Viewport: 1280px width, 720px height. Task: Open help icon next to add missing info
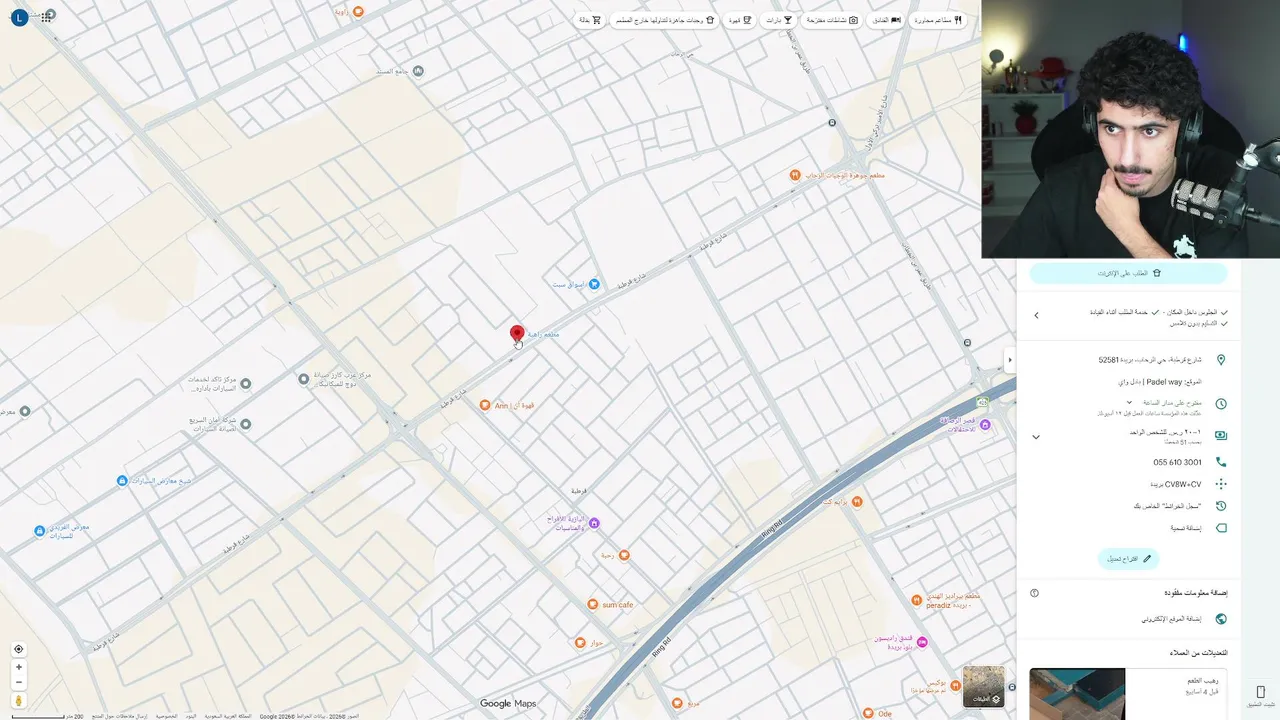1035,593
